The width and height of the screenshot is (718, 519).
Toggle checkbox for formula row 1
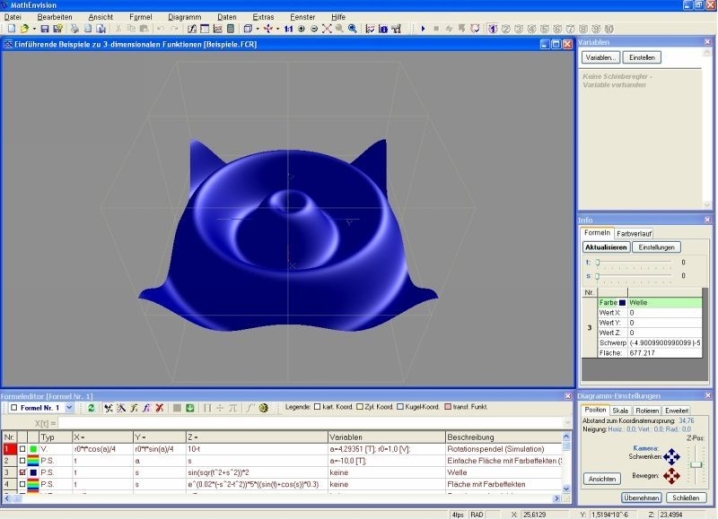click(22, 450)
